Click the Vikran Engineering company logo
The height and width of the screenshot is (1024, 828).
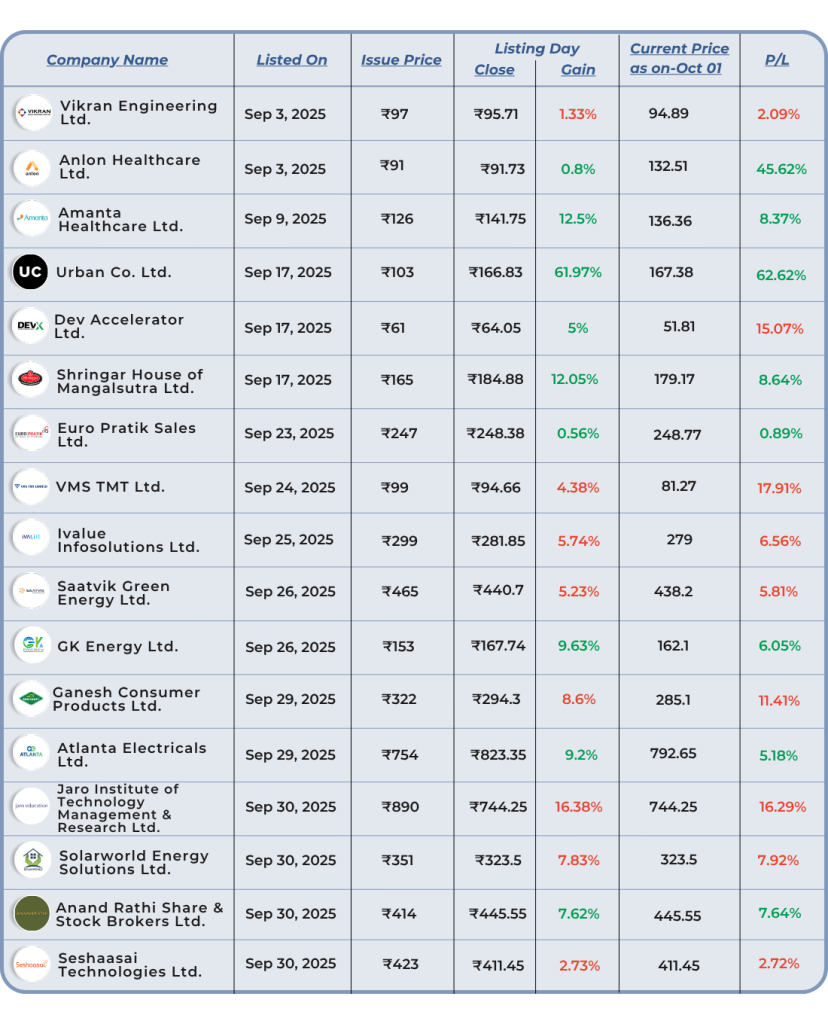[33, 113]
